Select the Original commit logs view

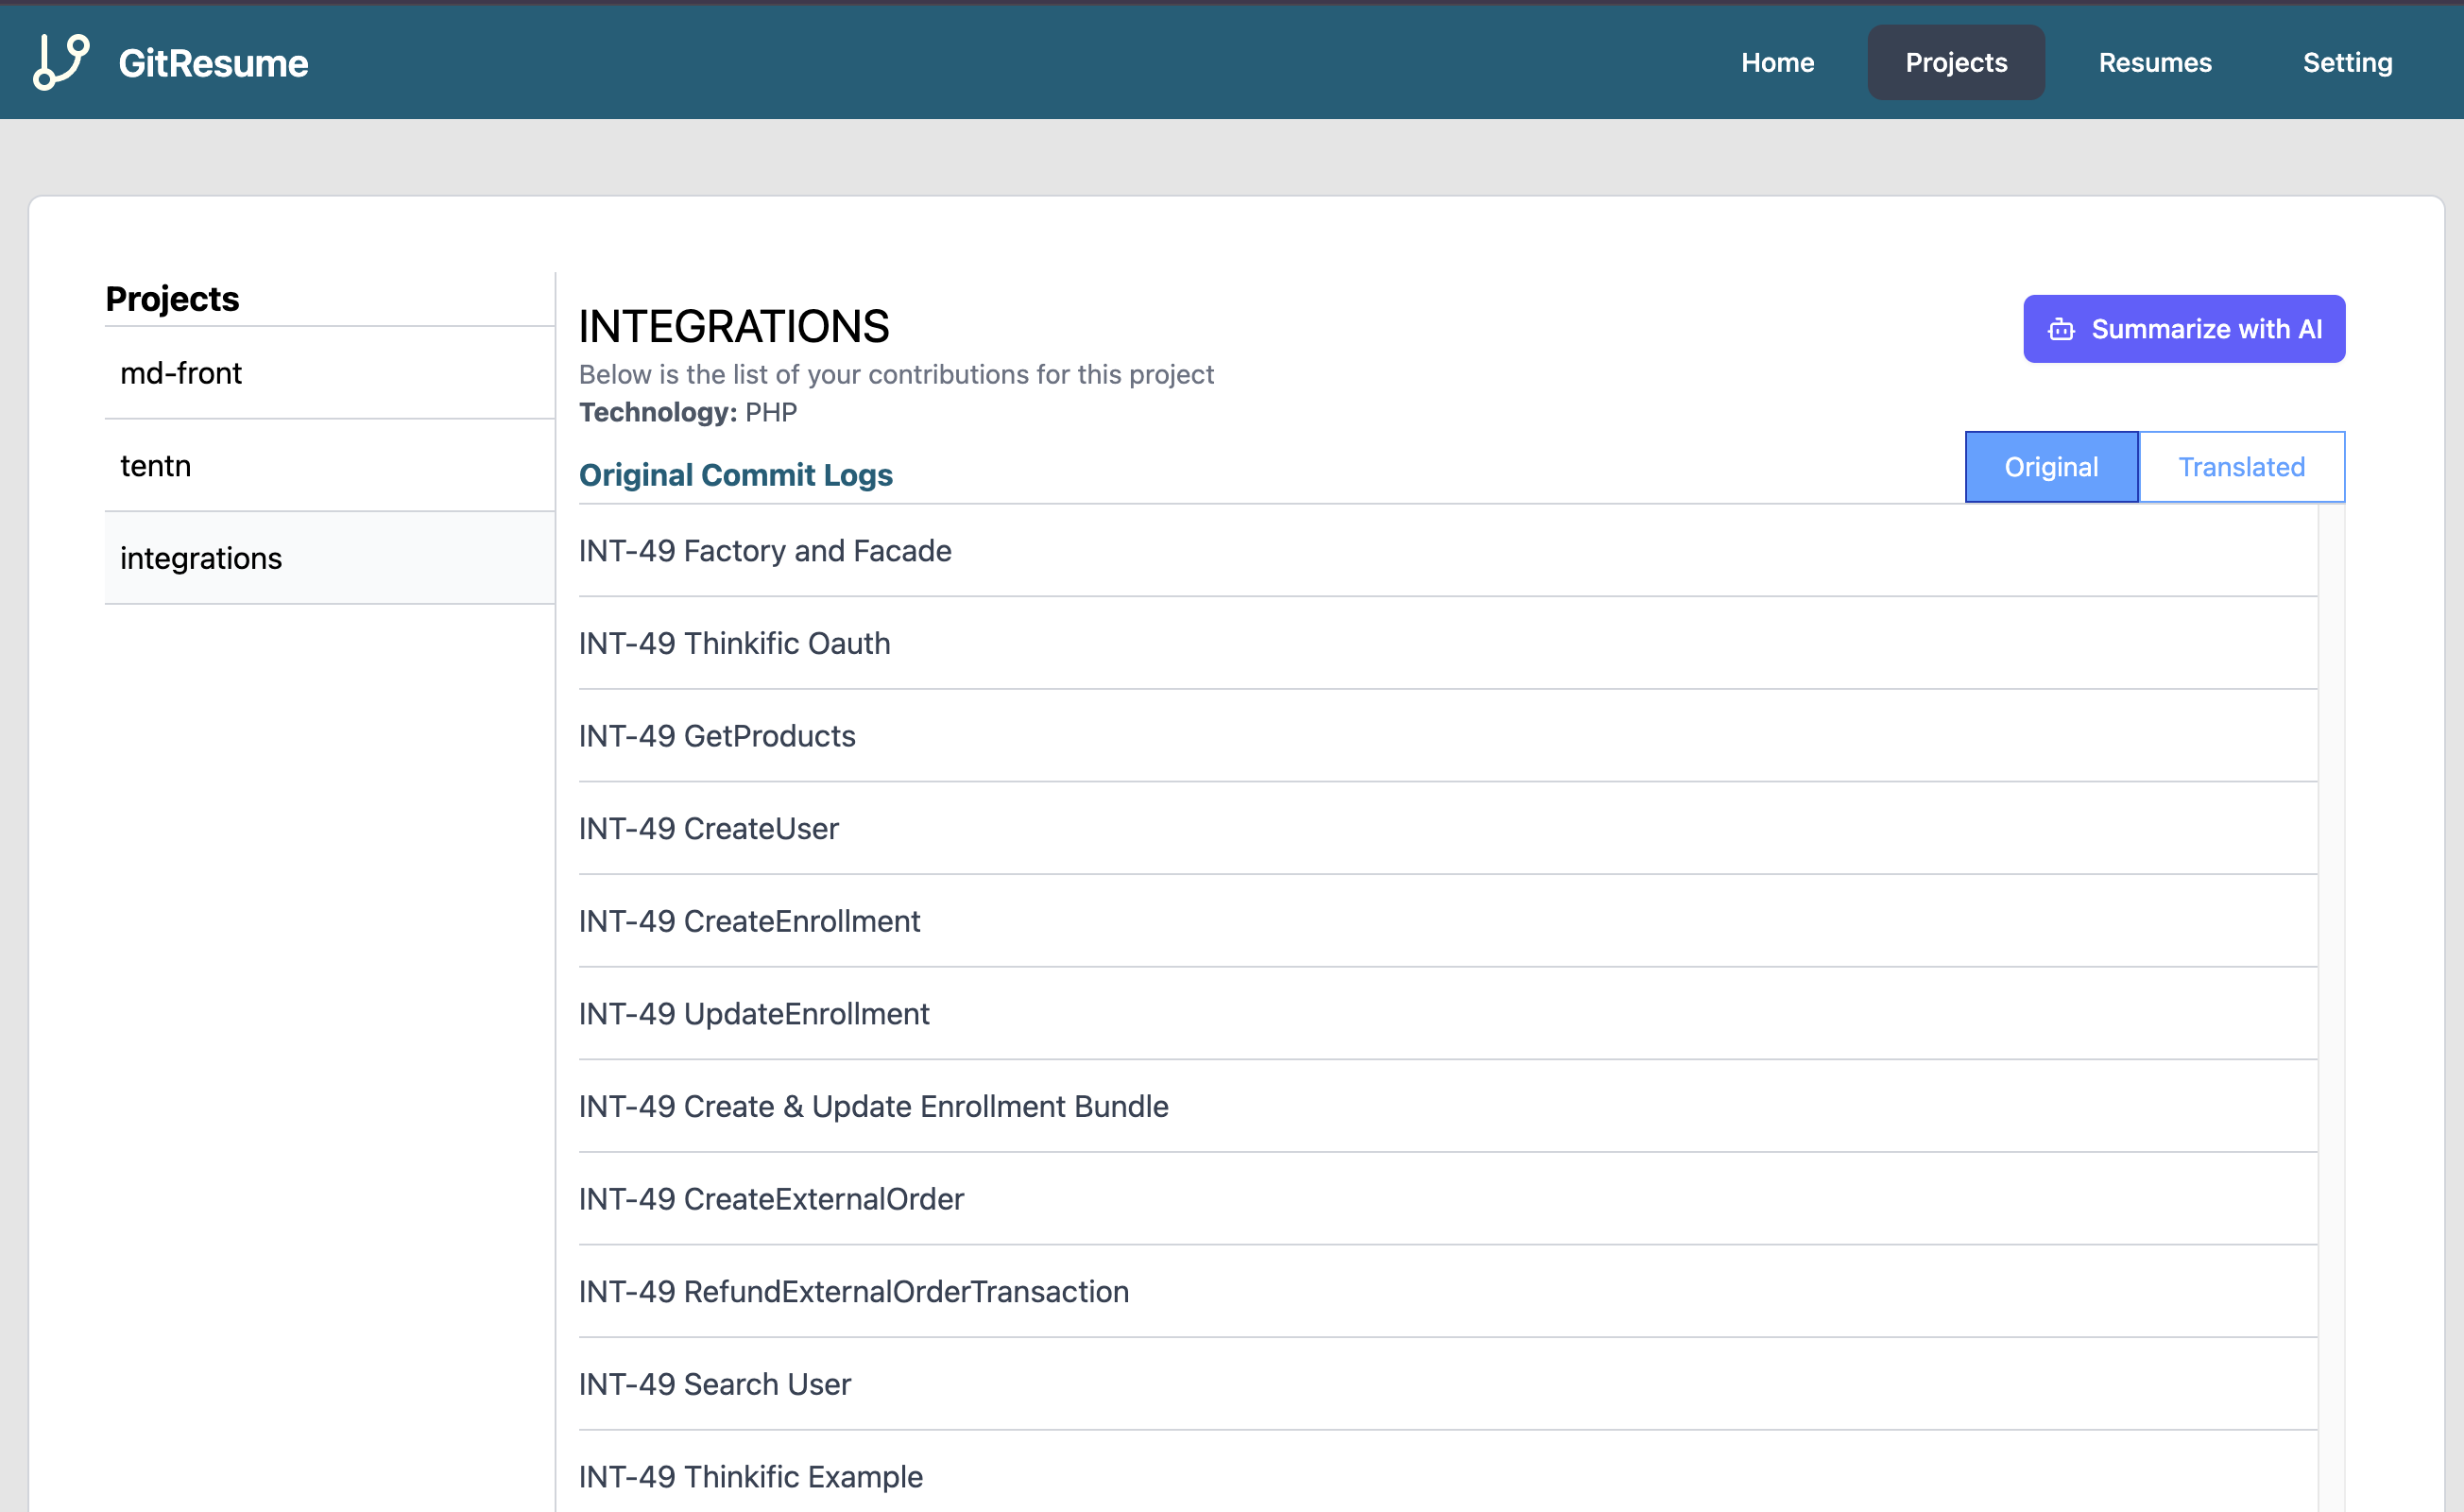(2050, 466)
